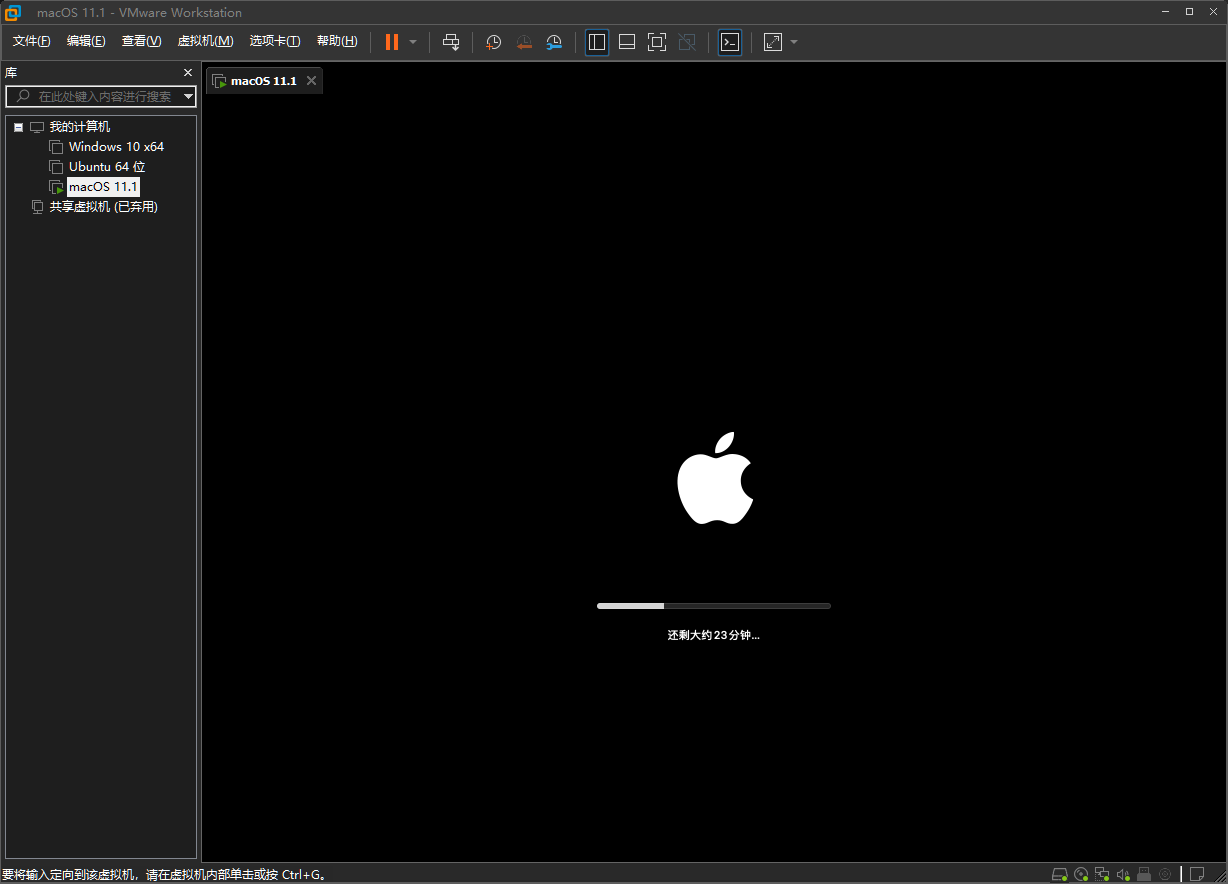Select 我的计算机 in the library
Image resolution: width=1228 pixels, height=884 pixels.
click(x=80, y=127)
